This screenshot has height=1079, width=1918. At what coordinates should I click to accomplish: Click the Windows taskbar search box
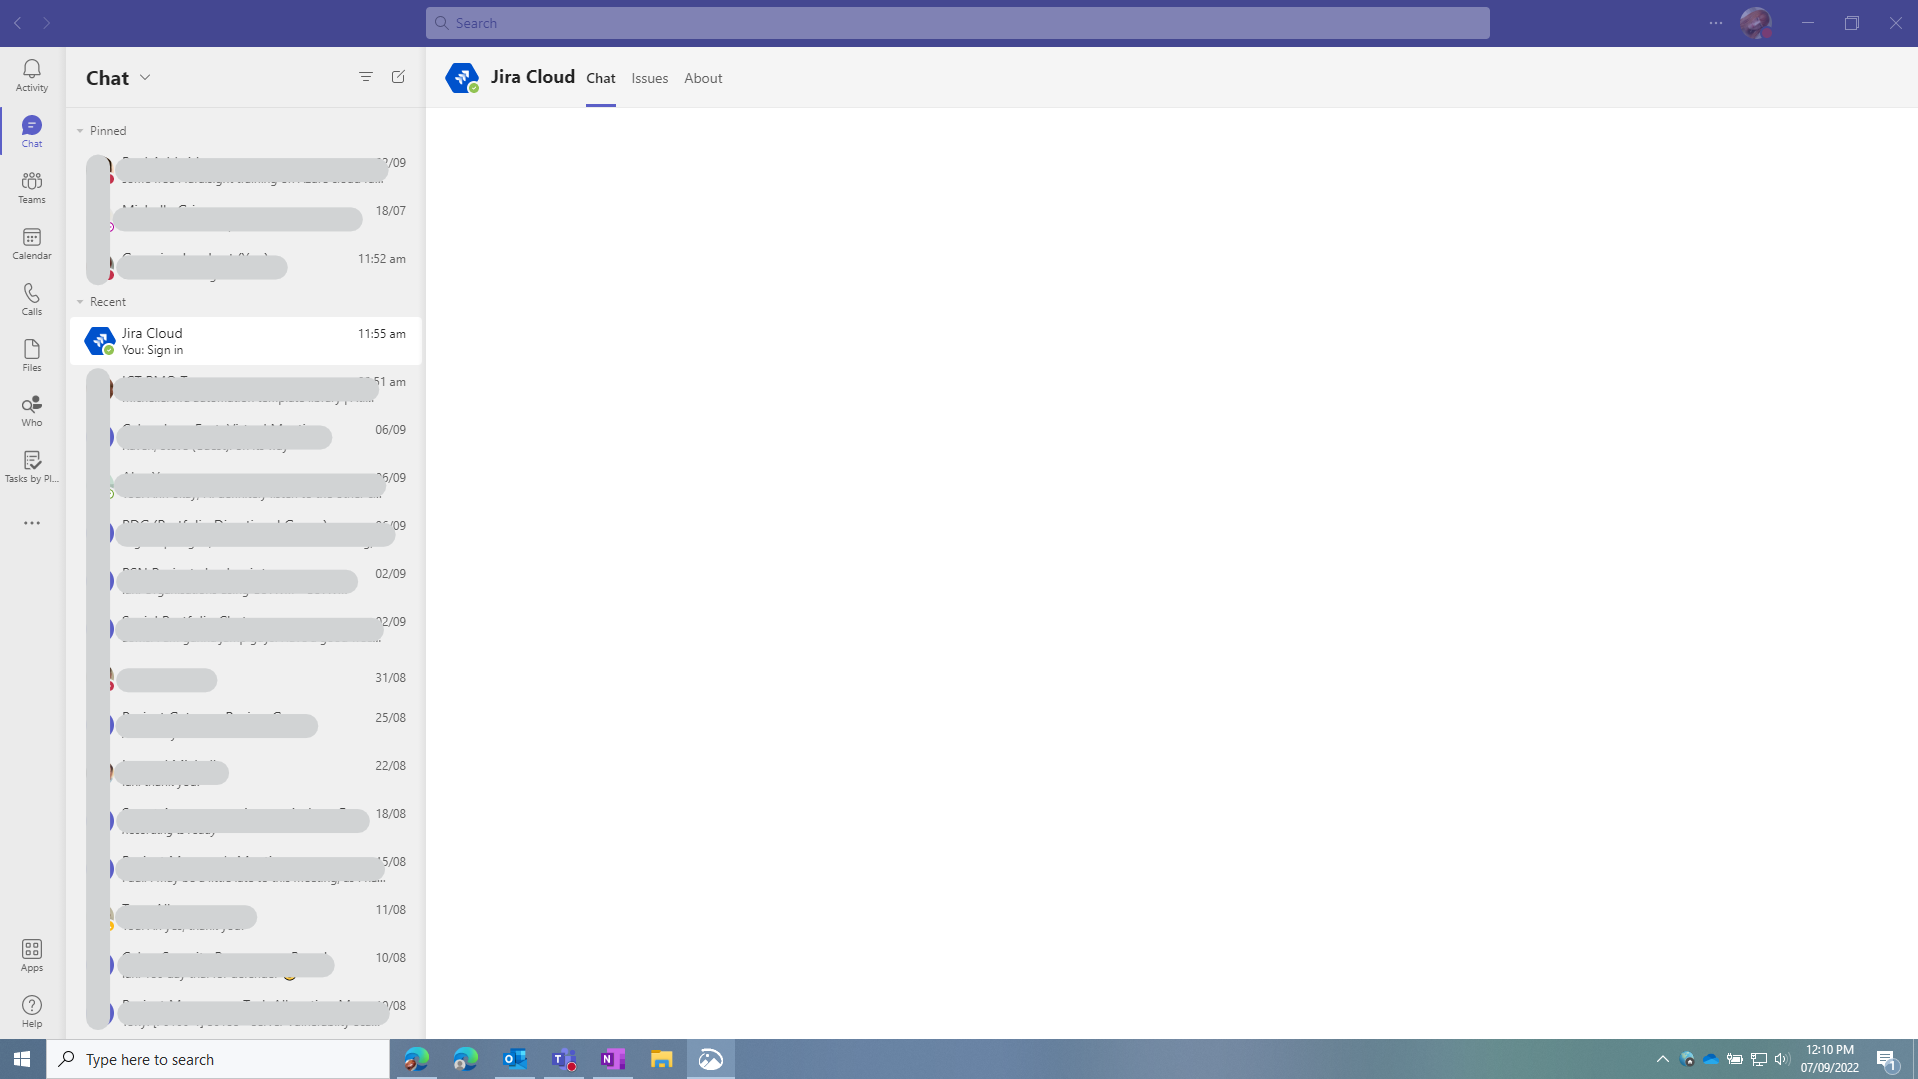click(x=218, y=1059)
